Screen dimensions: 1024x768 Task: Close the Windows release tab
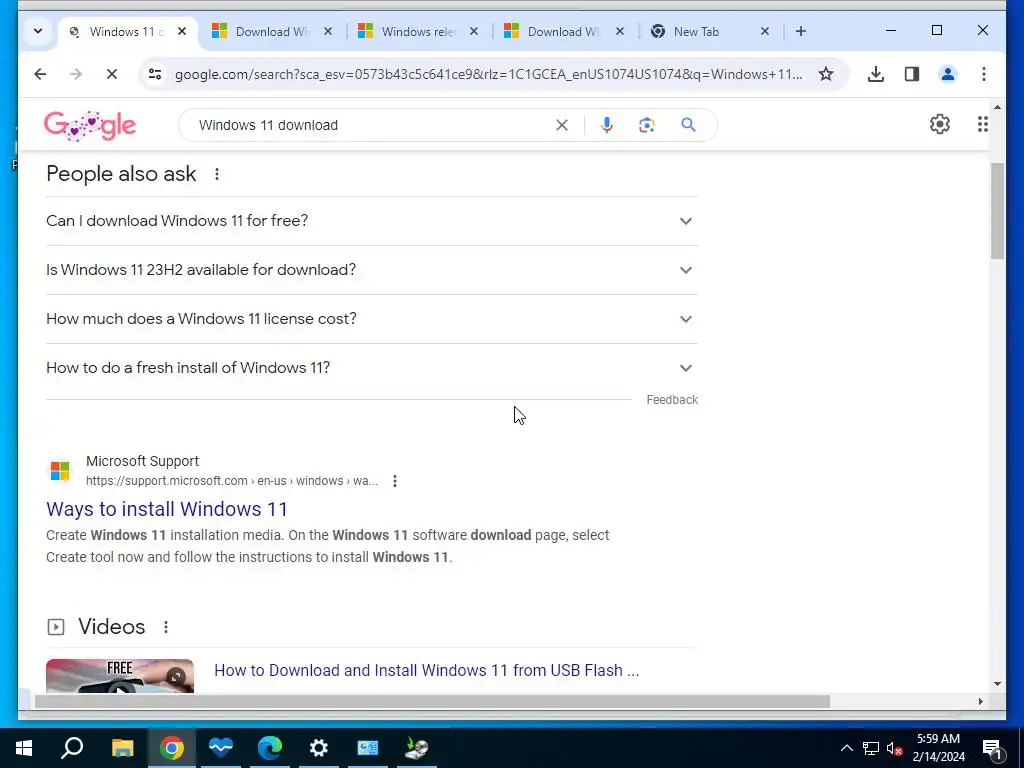point(474,31)
